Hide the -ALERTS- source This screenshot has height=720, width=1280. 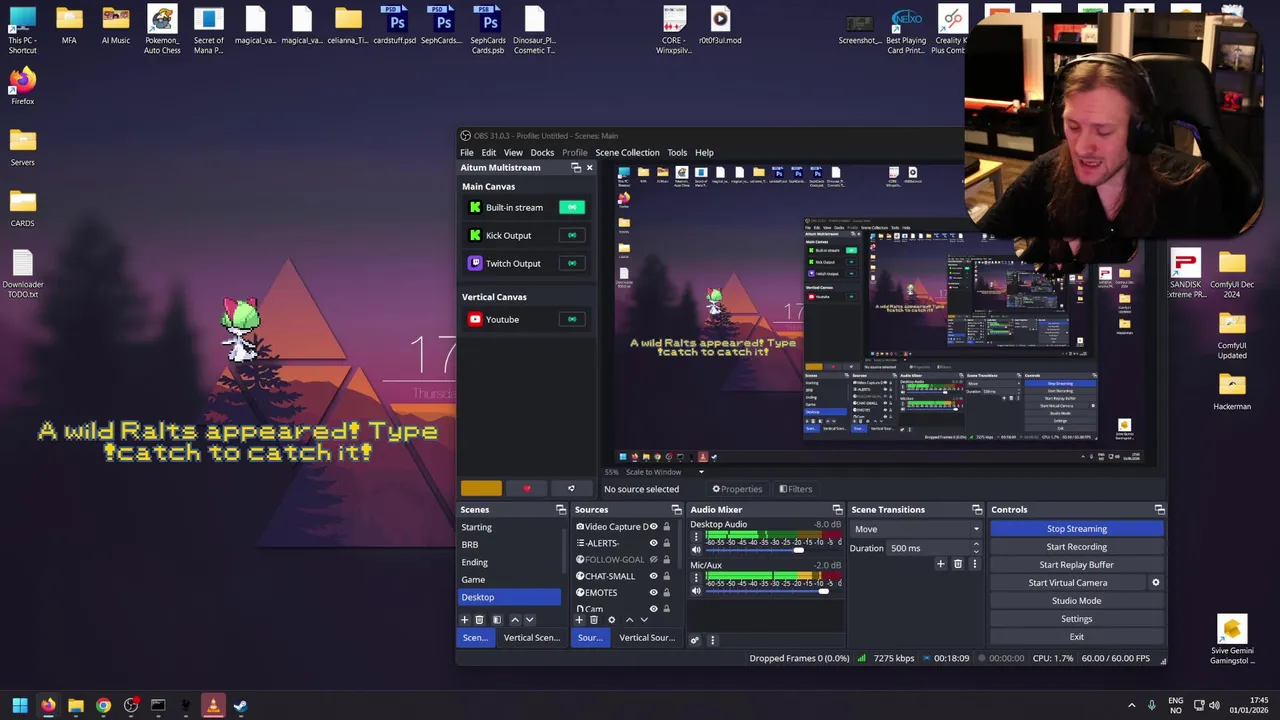point(653,543)
